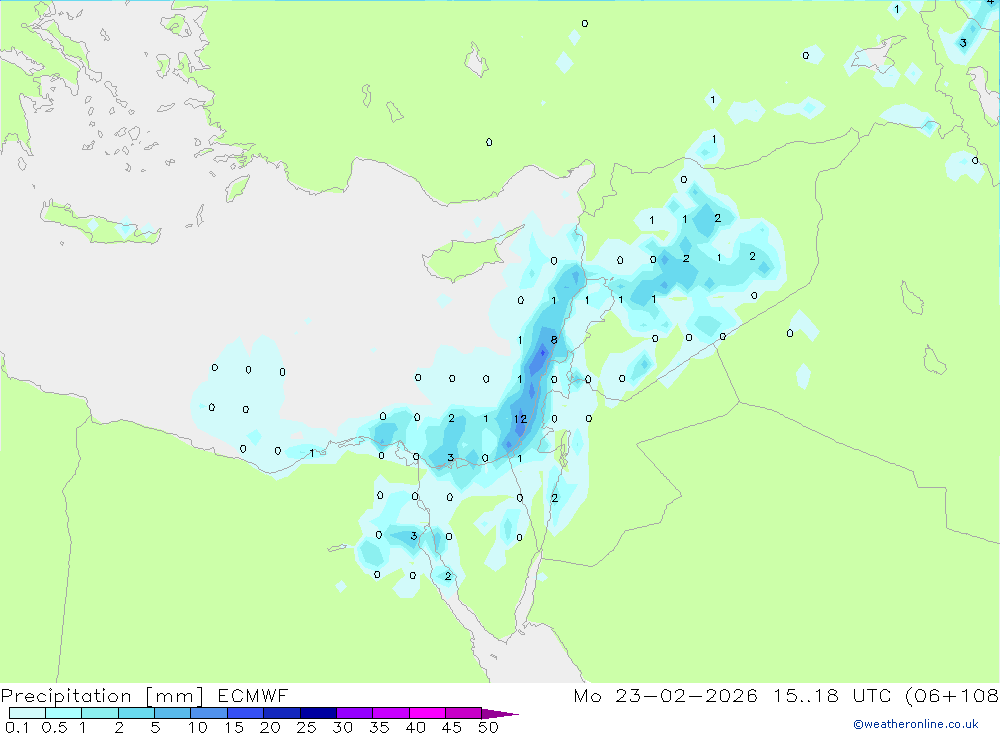Select the over-50 mm arrow tip of legend
1000x733 pixels.
(x=500, y=714)
